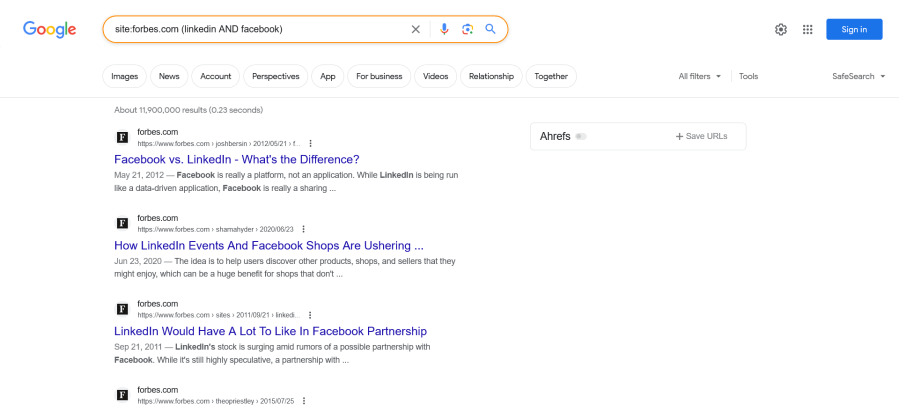The height and width of the screenshot is (411, 899).
Task: Open the Tools option
Action: [x=748, y=76]
